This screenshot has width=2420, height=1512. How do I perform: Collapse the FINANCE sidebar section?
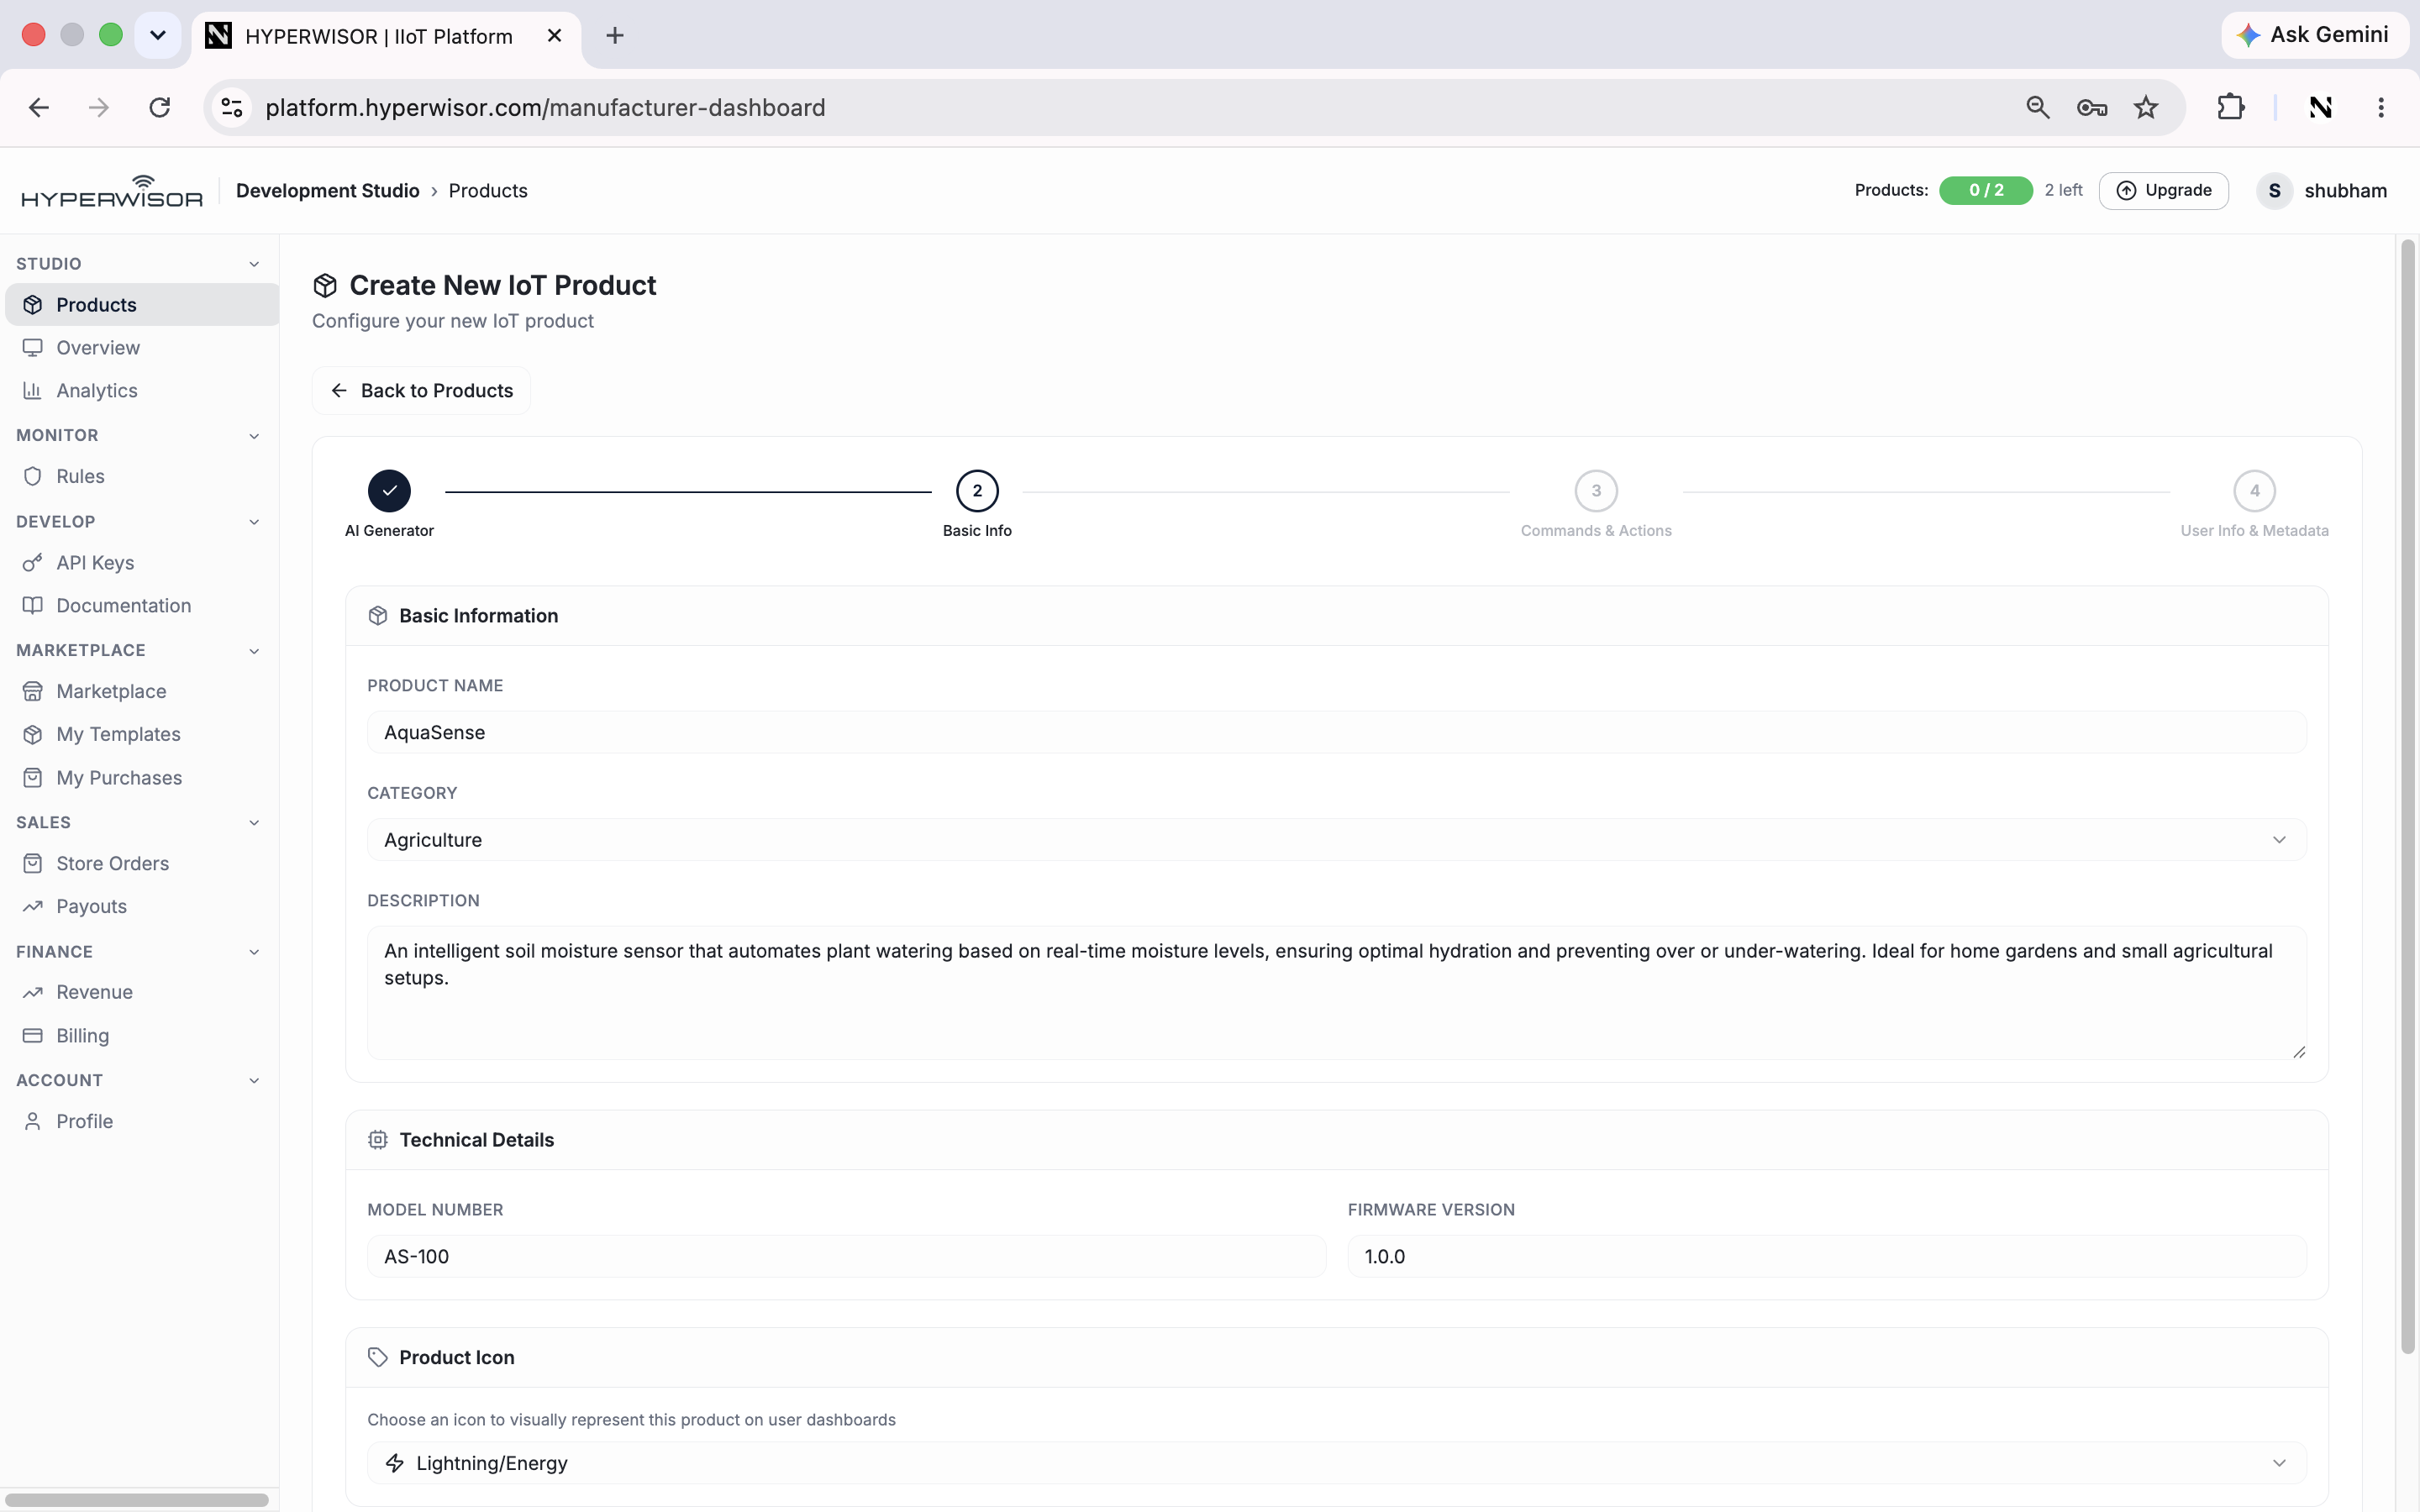254,952
